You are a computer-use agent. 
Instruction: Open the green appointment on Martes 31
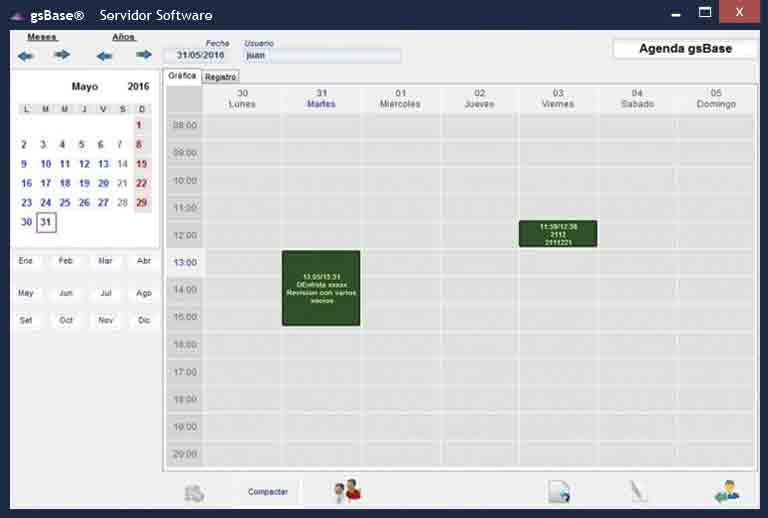click(321, 288)
